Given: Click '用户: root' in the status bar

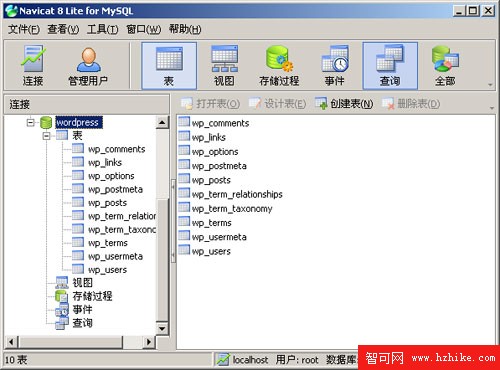Looking at the screenshot, I should (297, 360).
